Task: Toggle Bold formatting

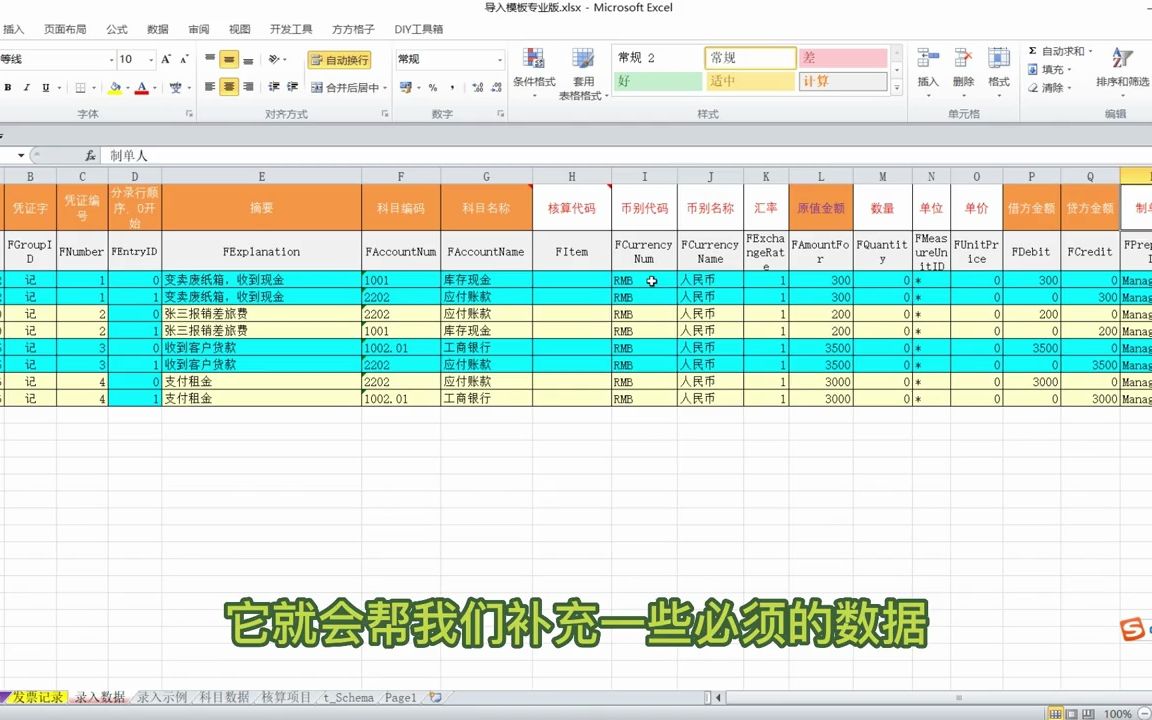Action: coord(8,88)
